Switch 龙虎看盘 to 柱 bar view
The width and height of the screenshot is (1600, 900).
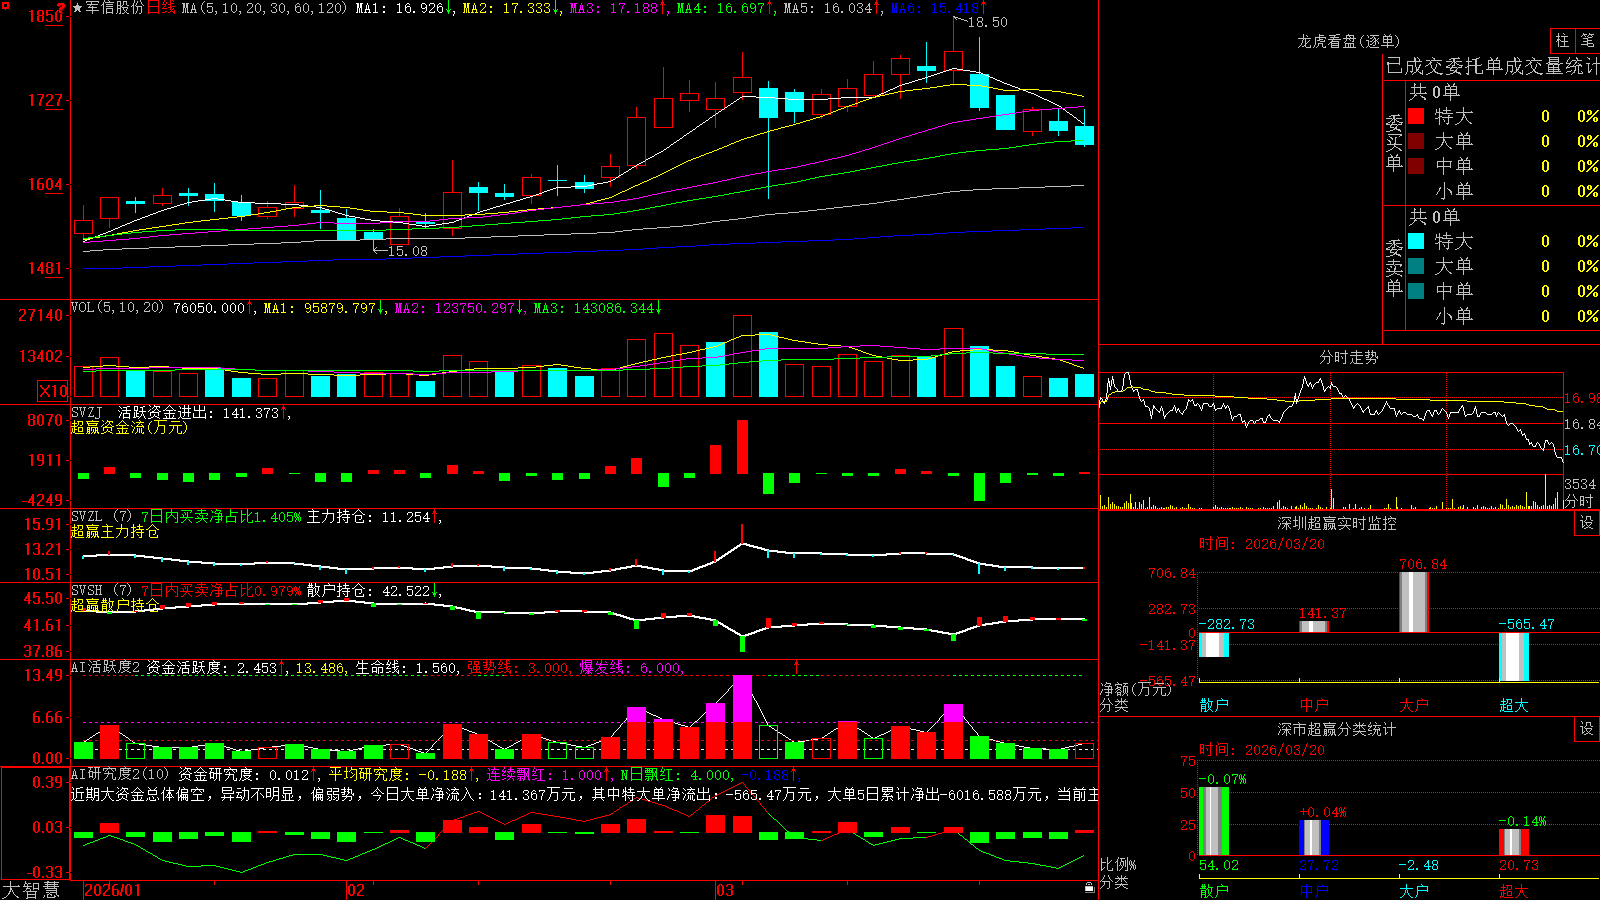click(x=1562, y=40)
